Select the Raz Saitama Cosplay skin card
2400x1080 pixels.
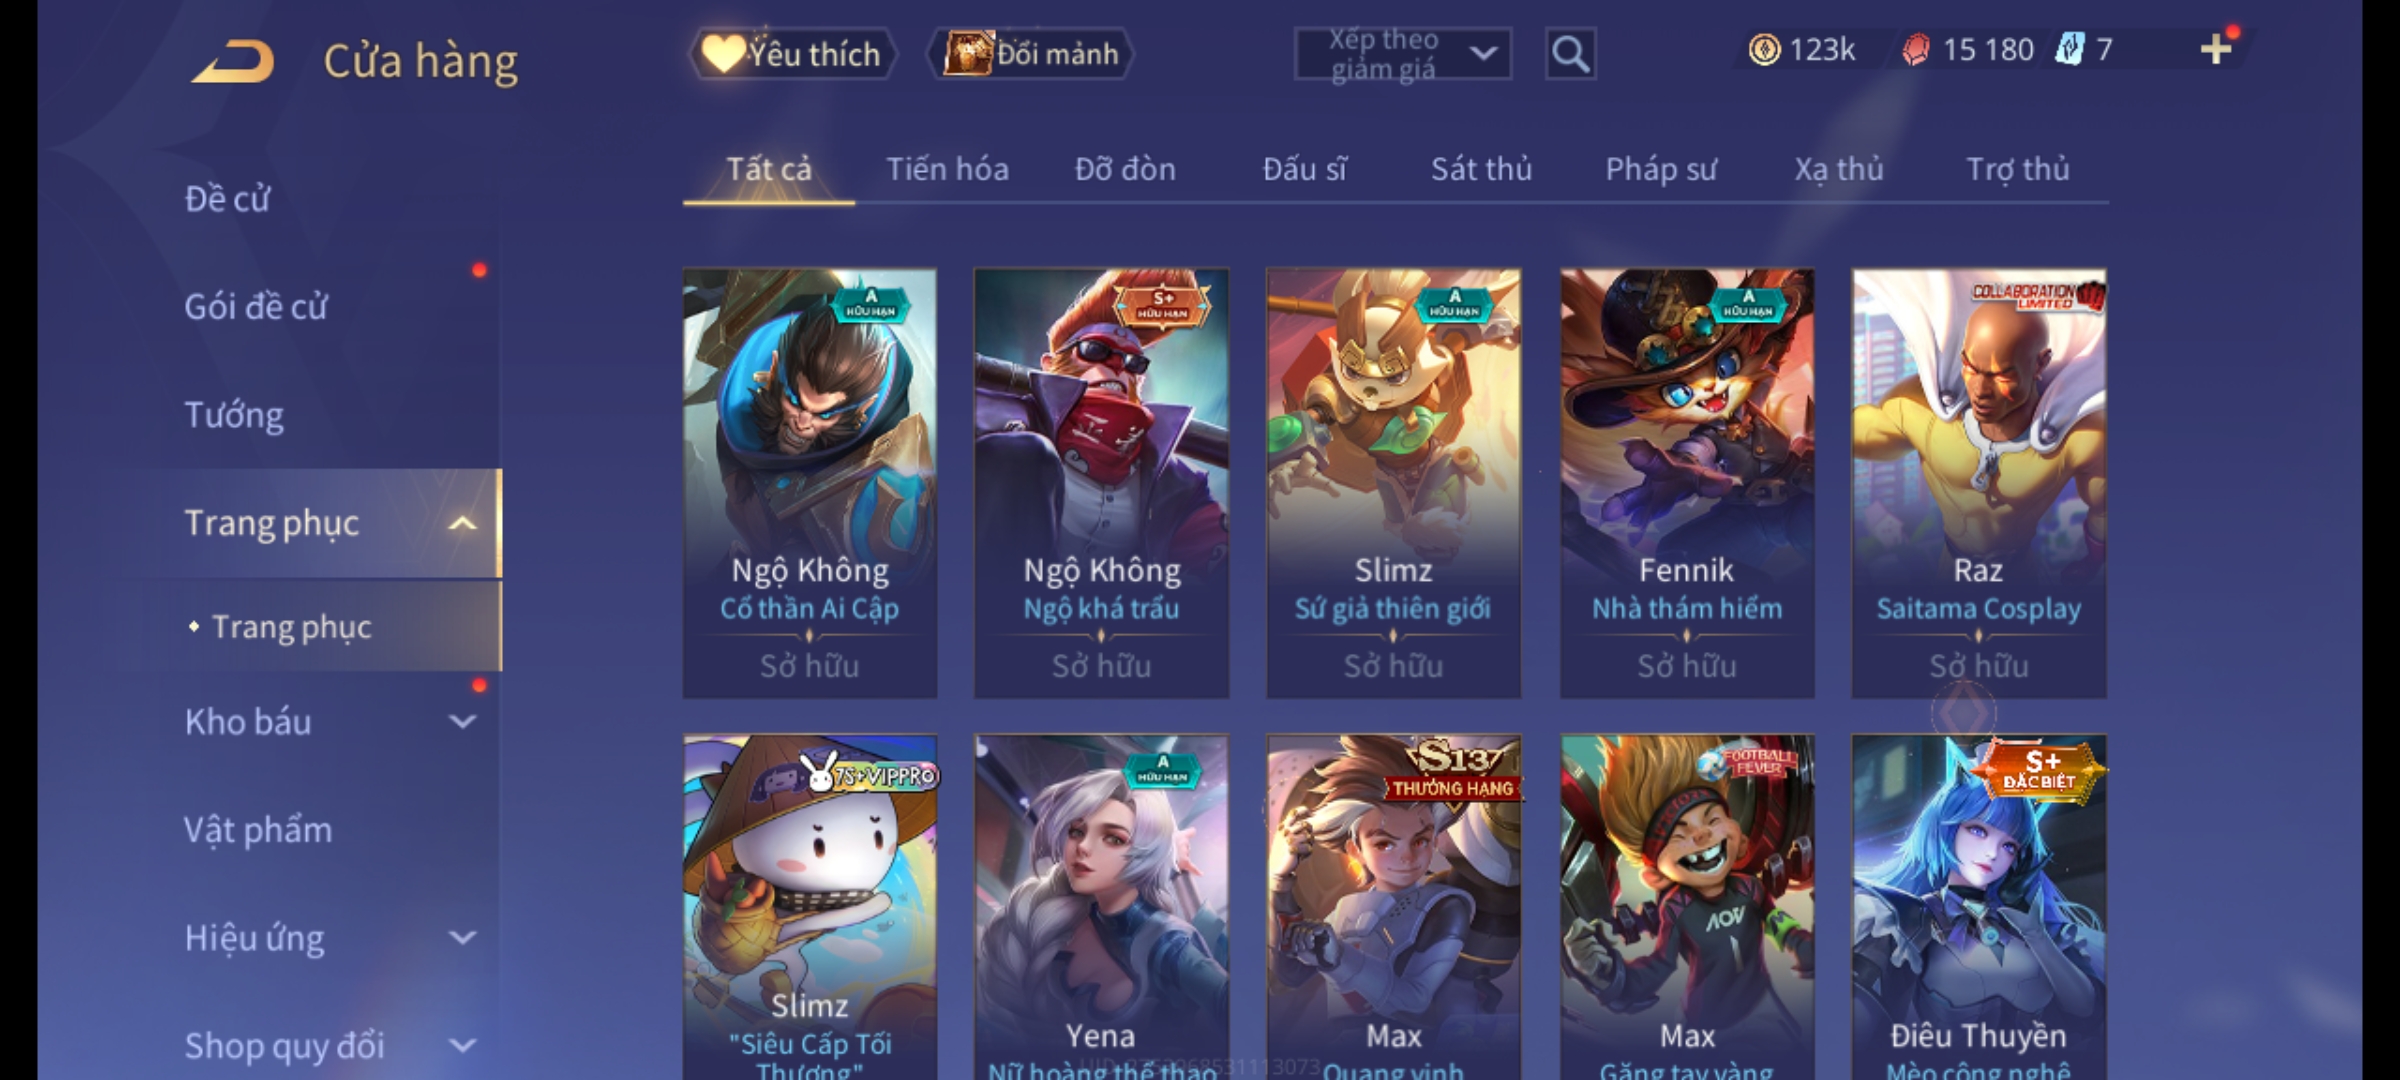[x=1979, y=483]
